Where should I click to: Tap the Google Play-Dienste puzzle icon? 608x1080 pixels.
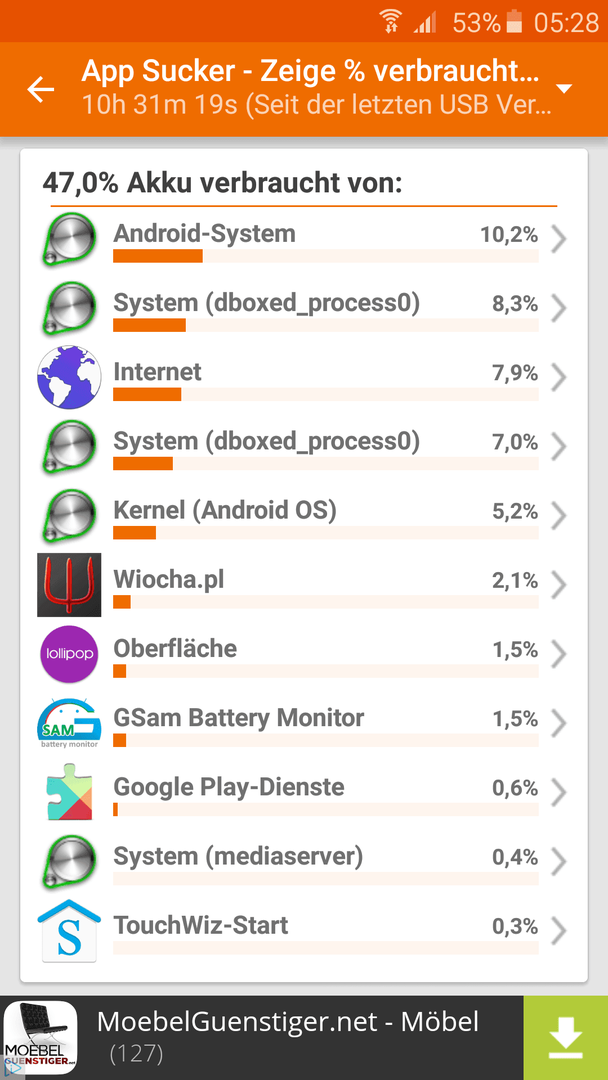click(69, 791)
